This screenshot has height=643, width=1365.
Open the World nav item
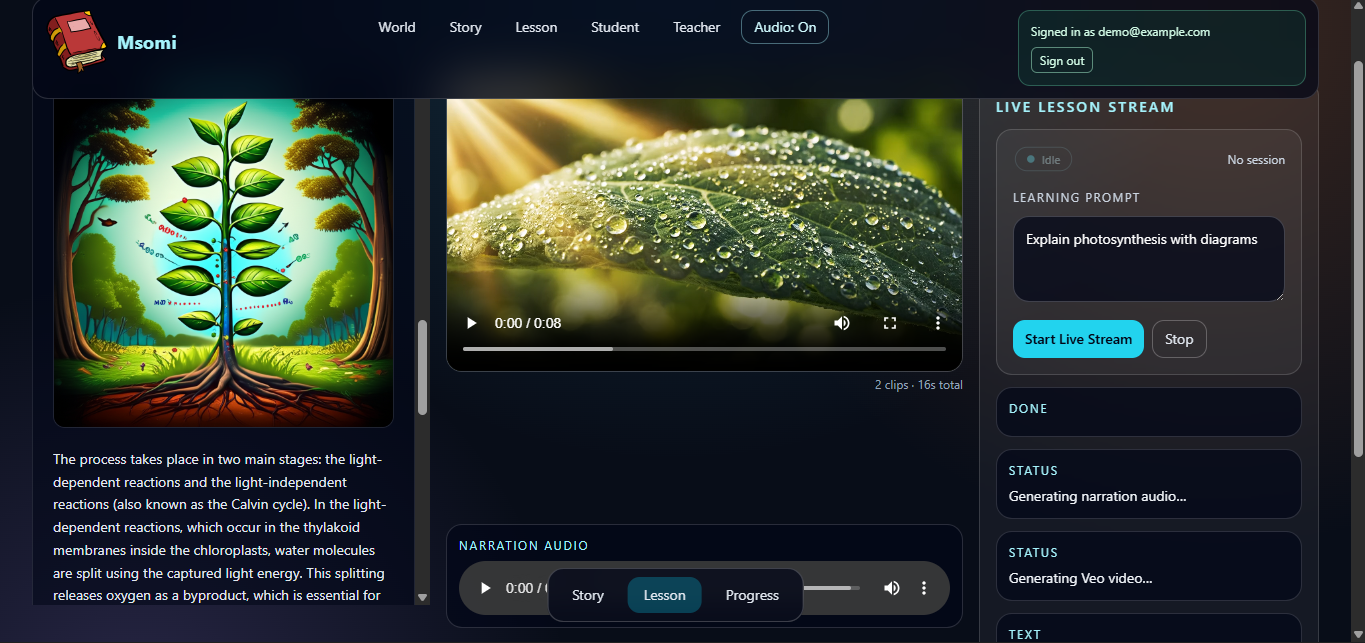pos(397,27)
